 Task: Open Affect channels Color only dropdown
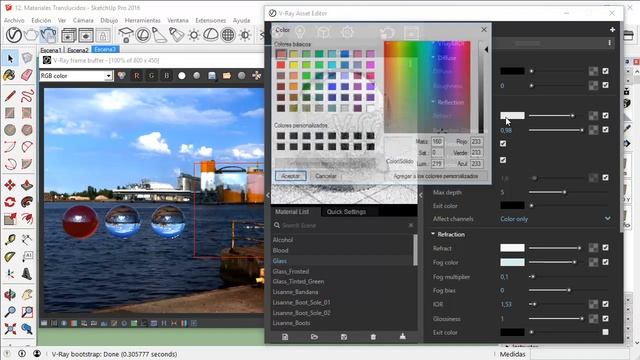[x=555, y=219]
